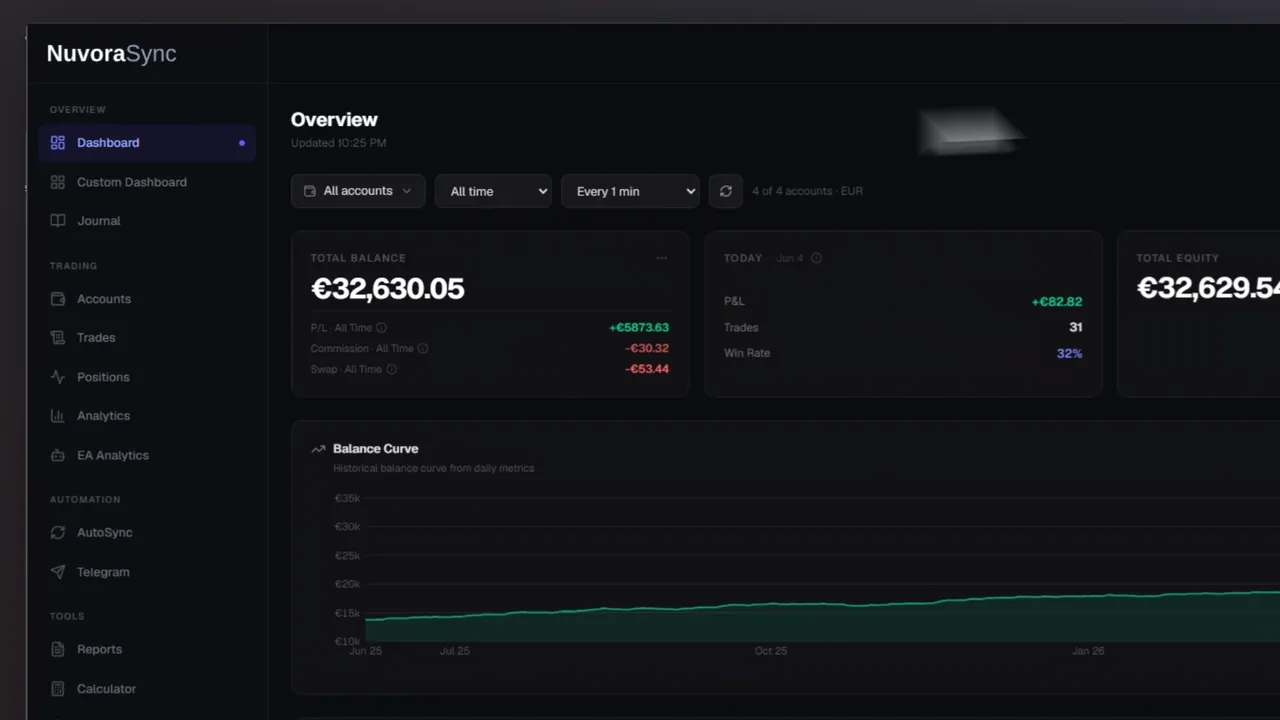Open Total Balance card three-dot menu
This screenshot has width=1280, height=720.
point(661,258)
